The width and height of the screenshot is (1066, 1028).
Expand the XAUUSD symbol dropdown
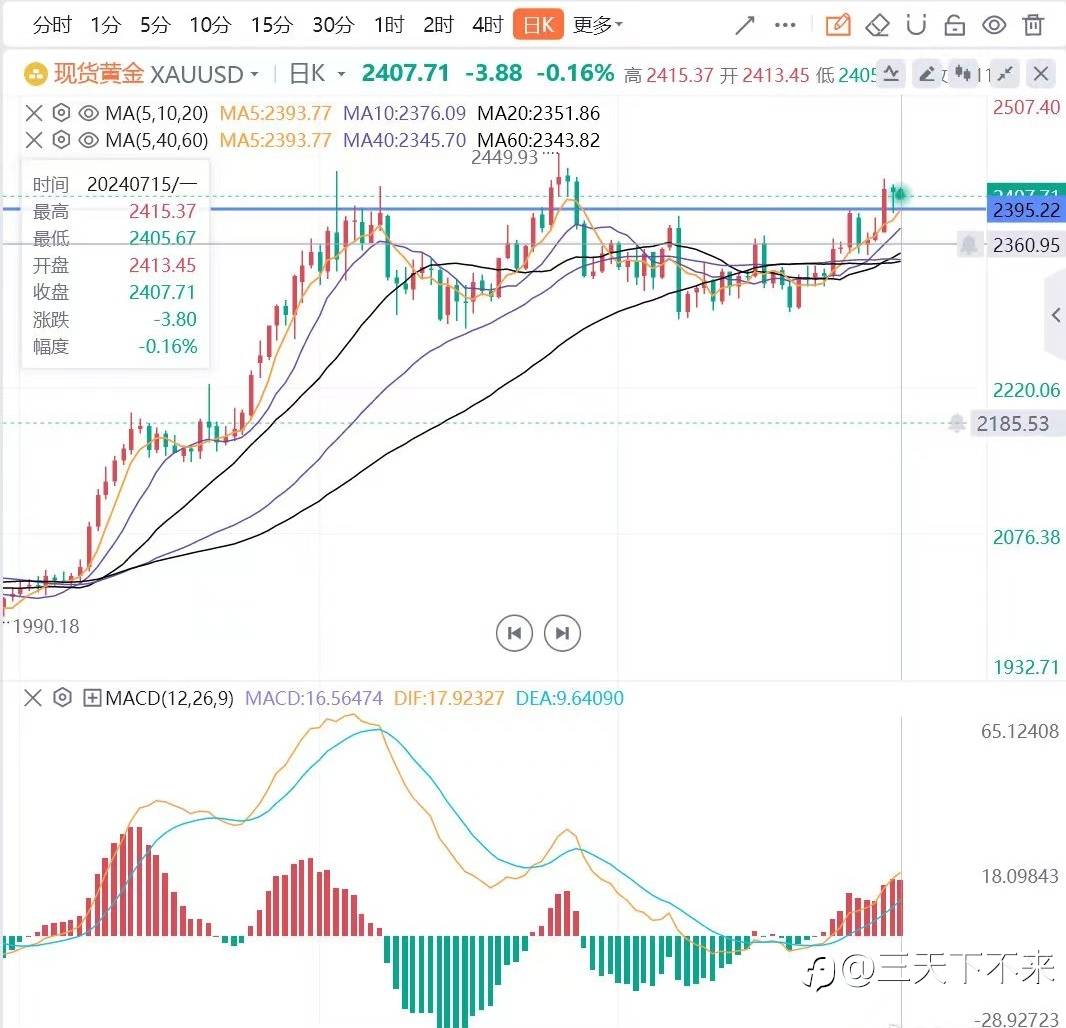tap(254, 73)
